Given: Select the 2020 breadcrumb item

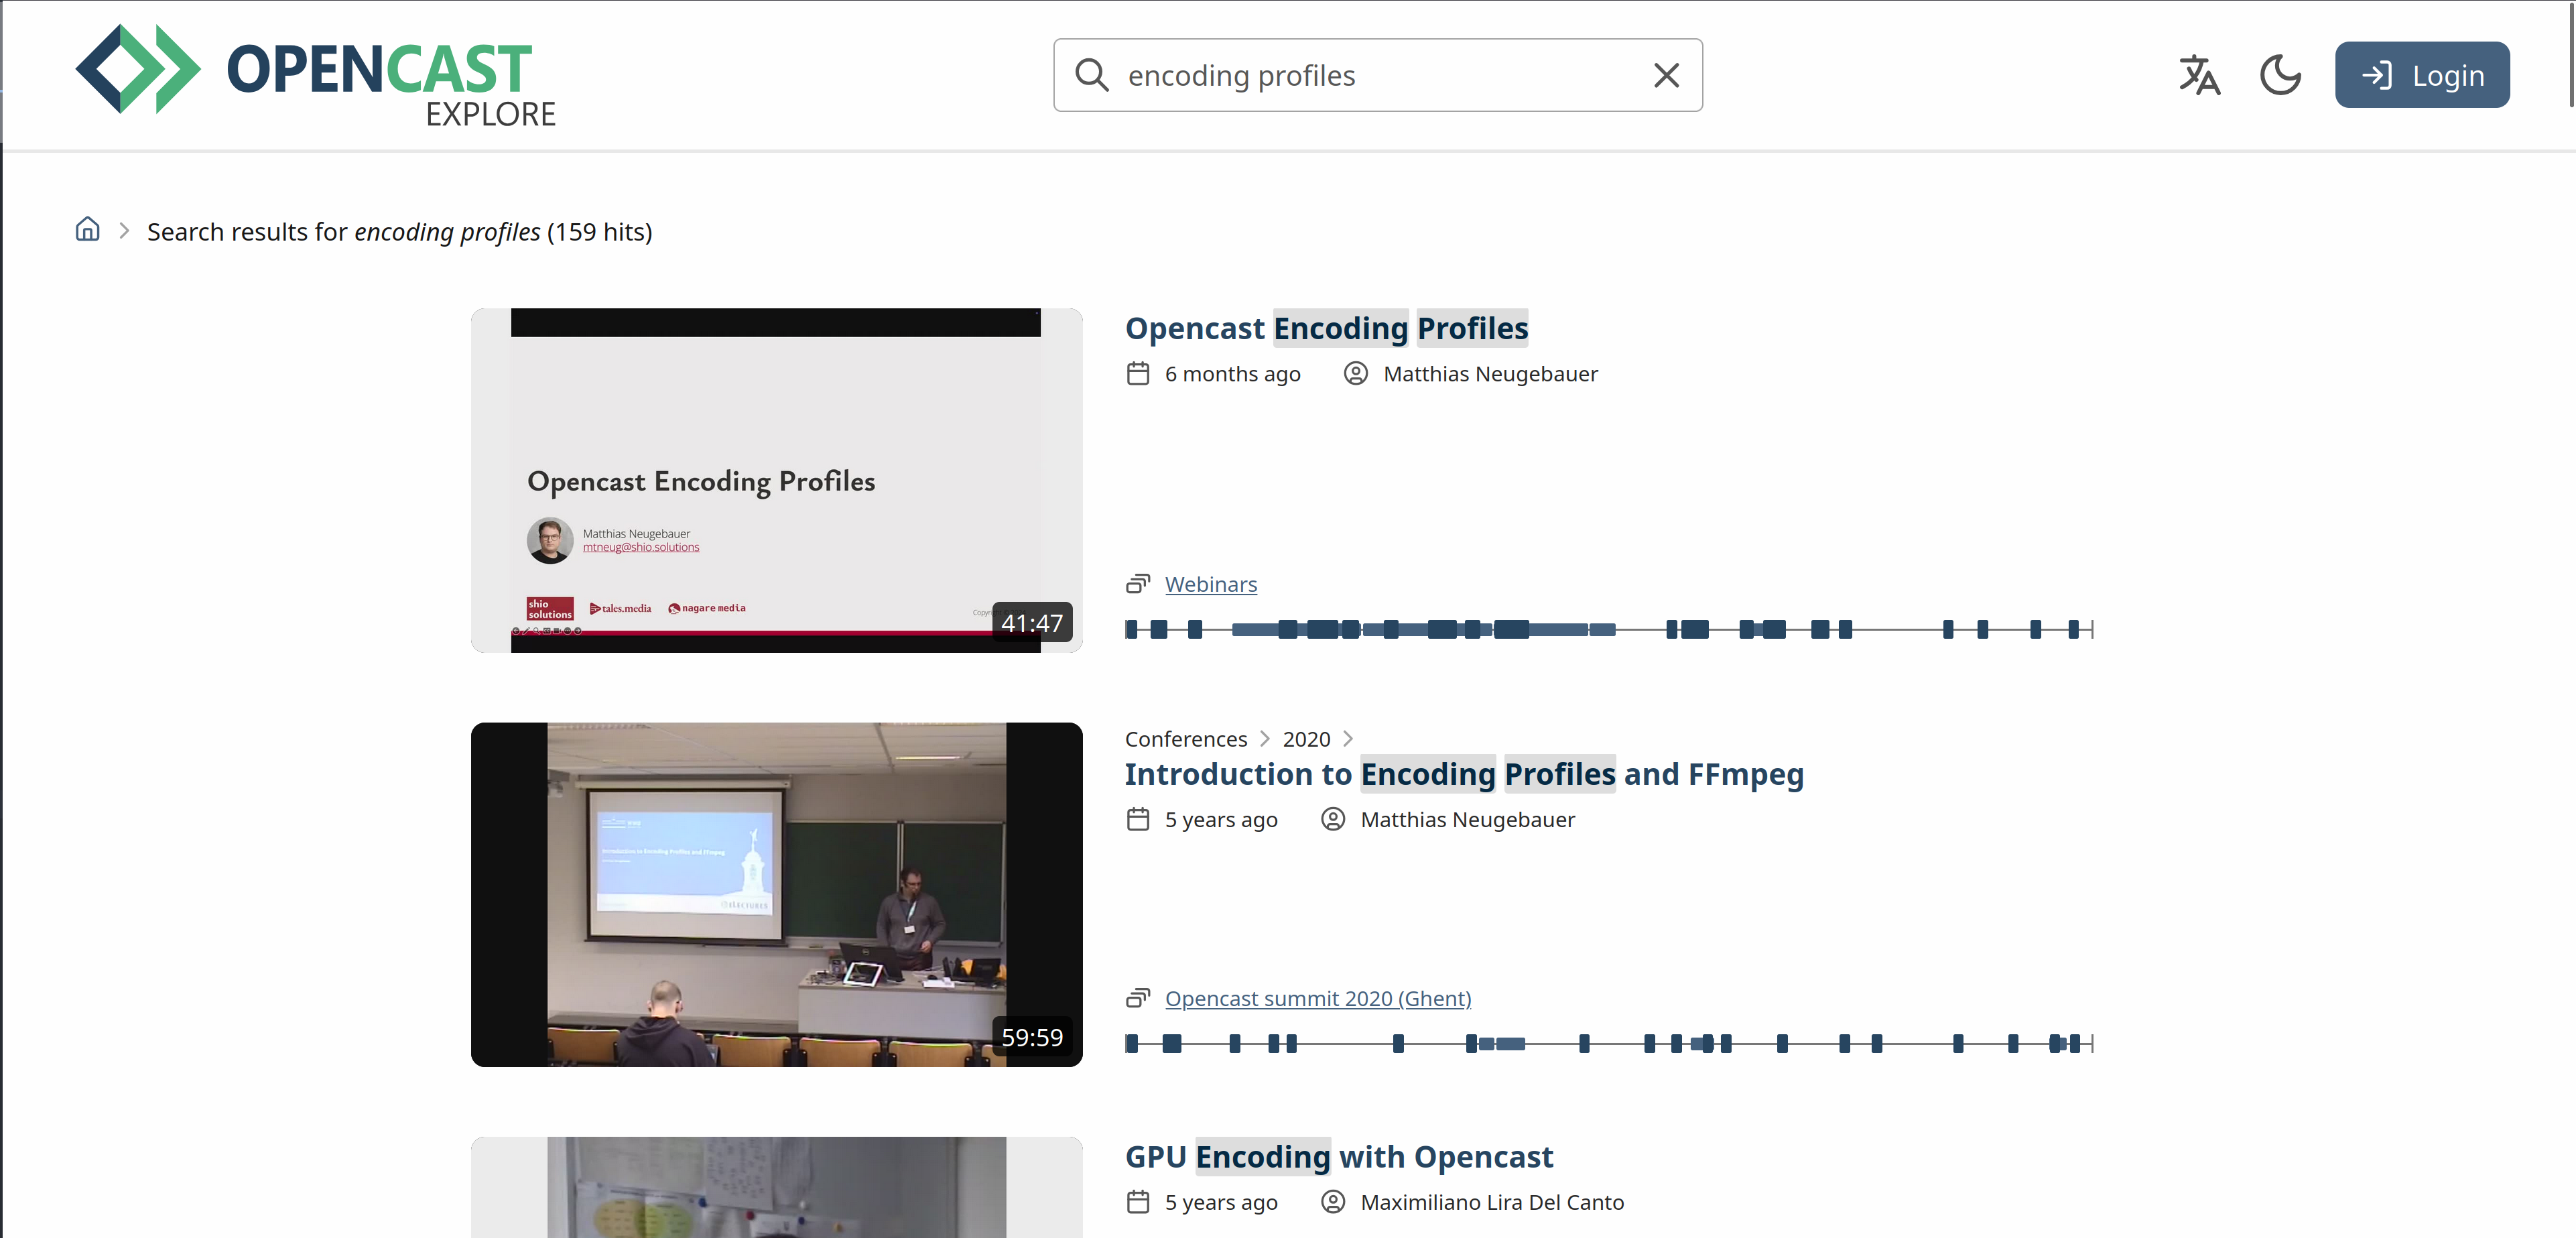Looking at the screenshot, I should [x=1306, y=739].
